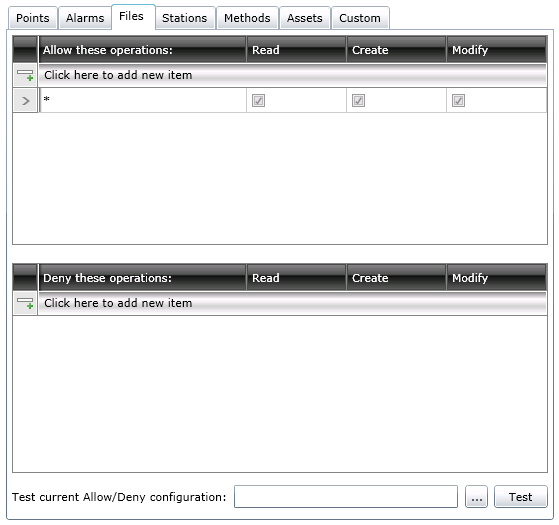
Task: Click the add-item icon in Deny table
Action: click(25, 303)
